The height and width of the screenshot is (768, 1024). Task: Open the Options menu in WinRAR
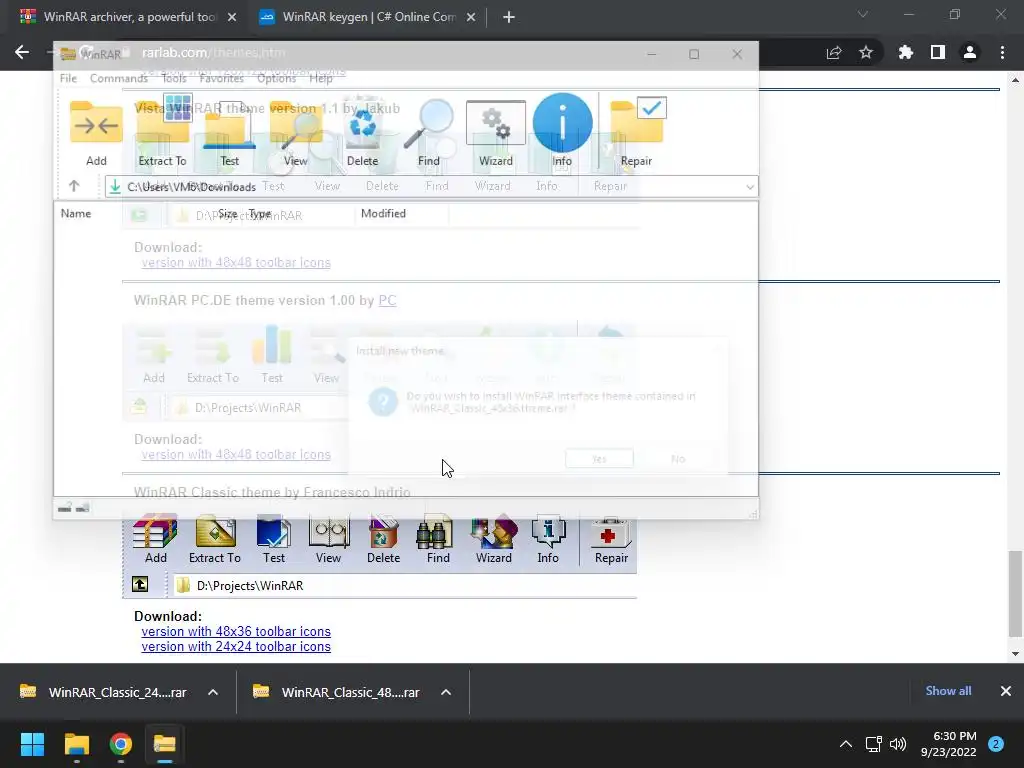pos(276,78)
